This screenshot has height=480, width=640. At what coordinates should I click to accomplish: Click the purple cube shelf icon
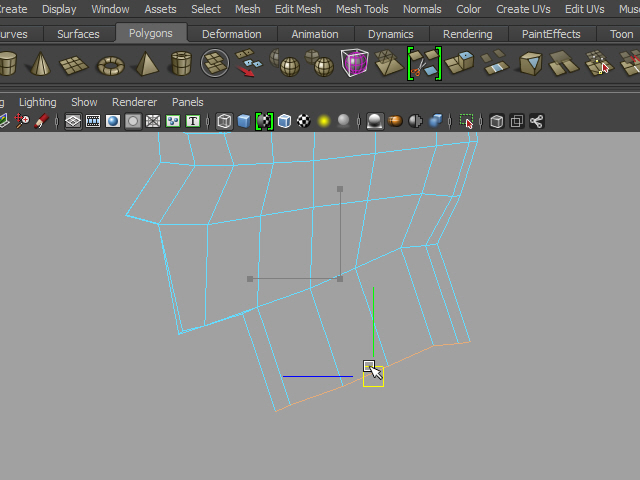point(354,65)
